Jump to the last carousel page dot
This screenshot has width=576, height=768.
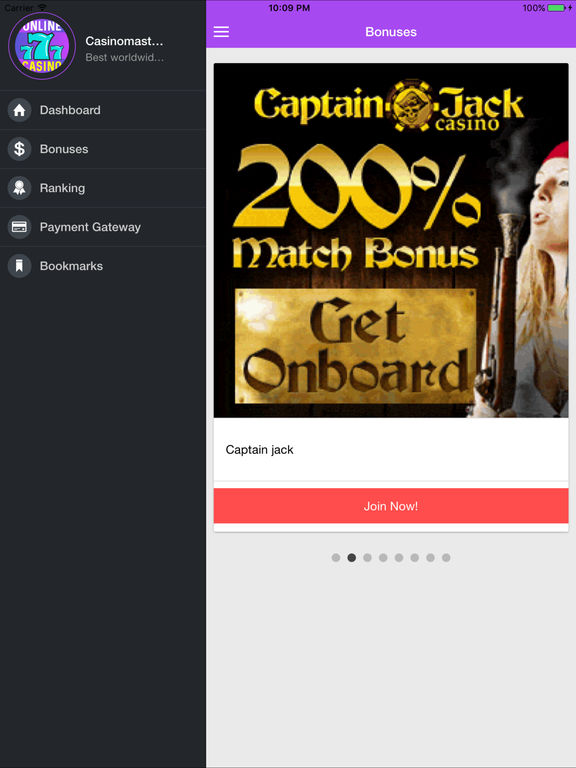[x=446, y=557]
